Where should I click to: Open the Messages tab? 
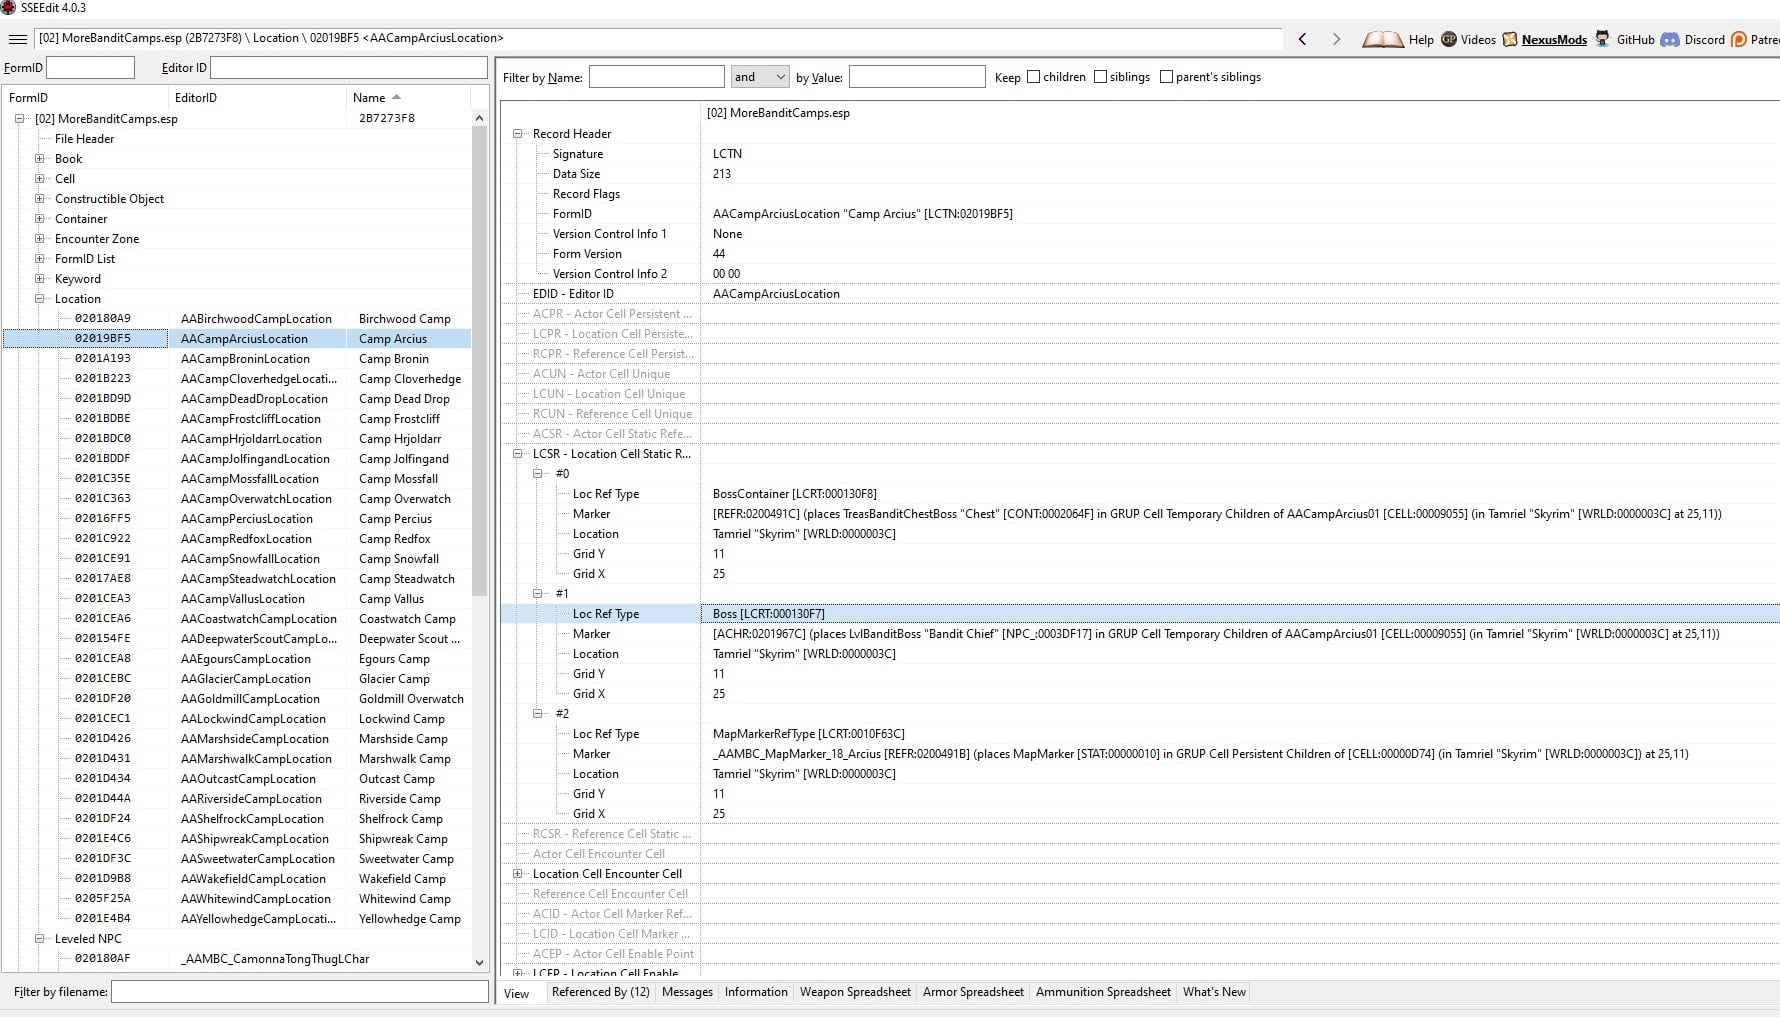pyautogui.click(x=687, y=992)
